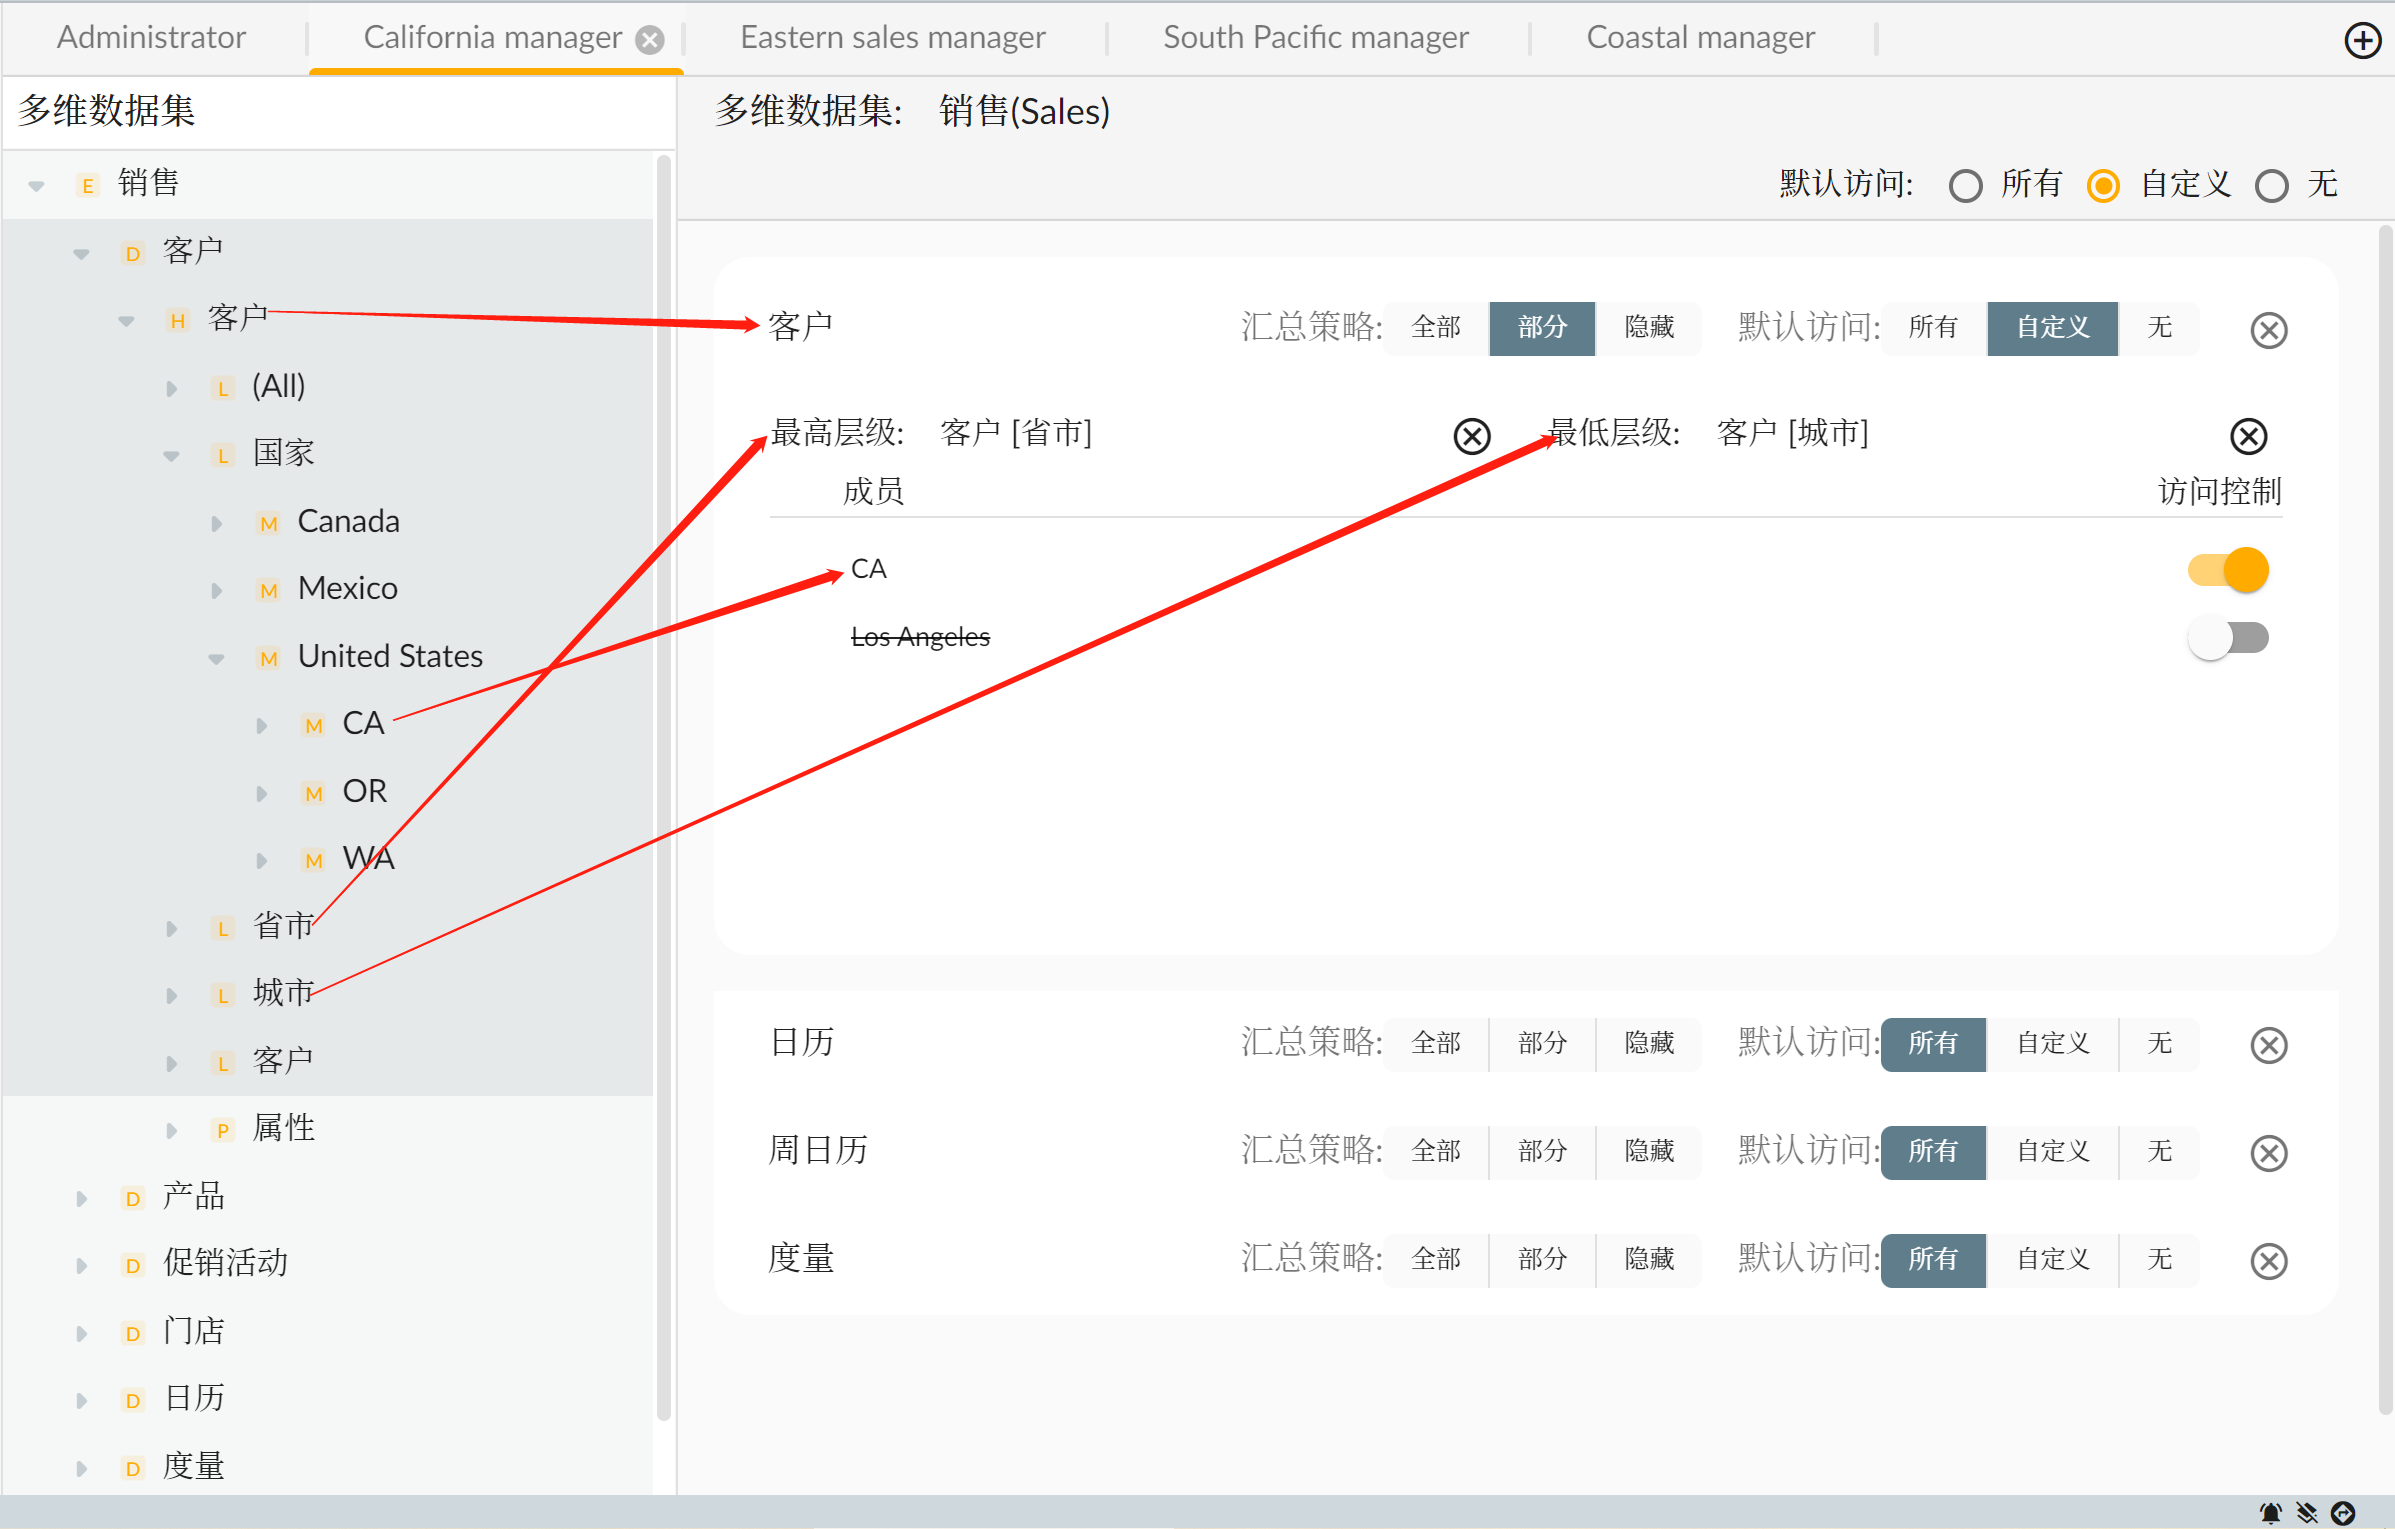2395x1529 pixels.
Task: Open the Coastal manager tab
Action: (1700, 38)
